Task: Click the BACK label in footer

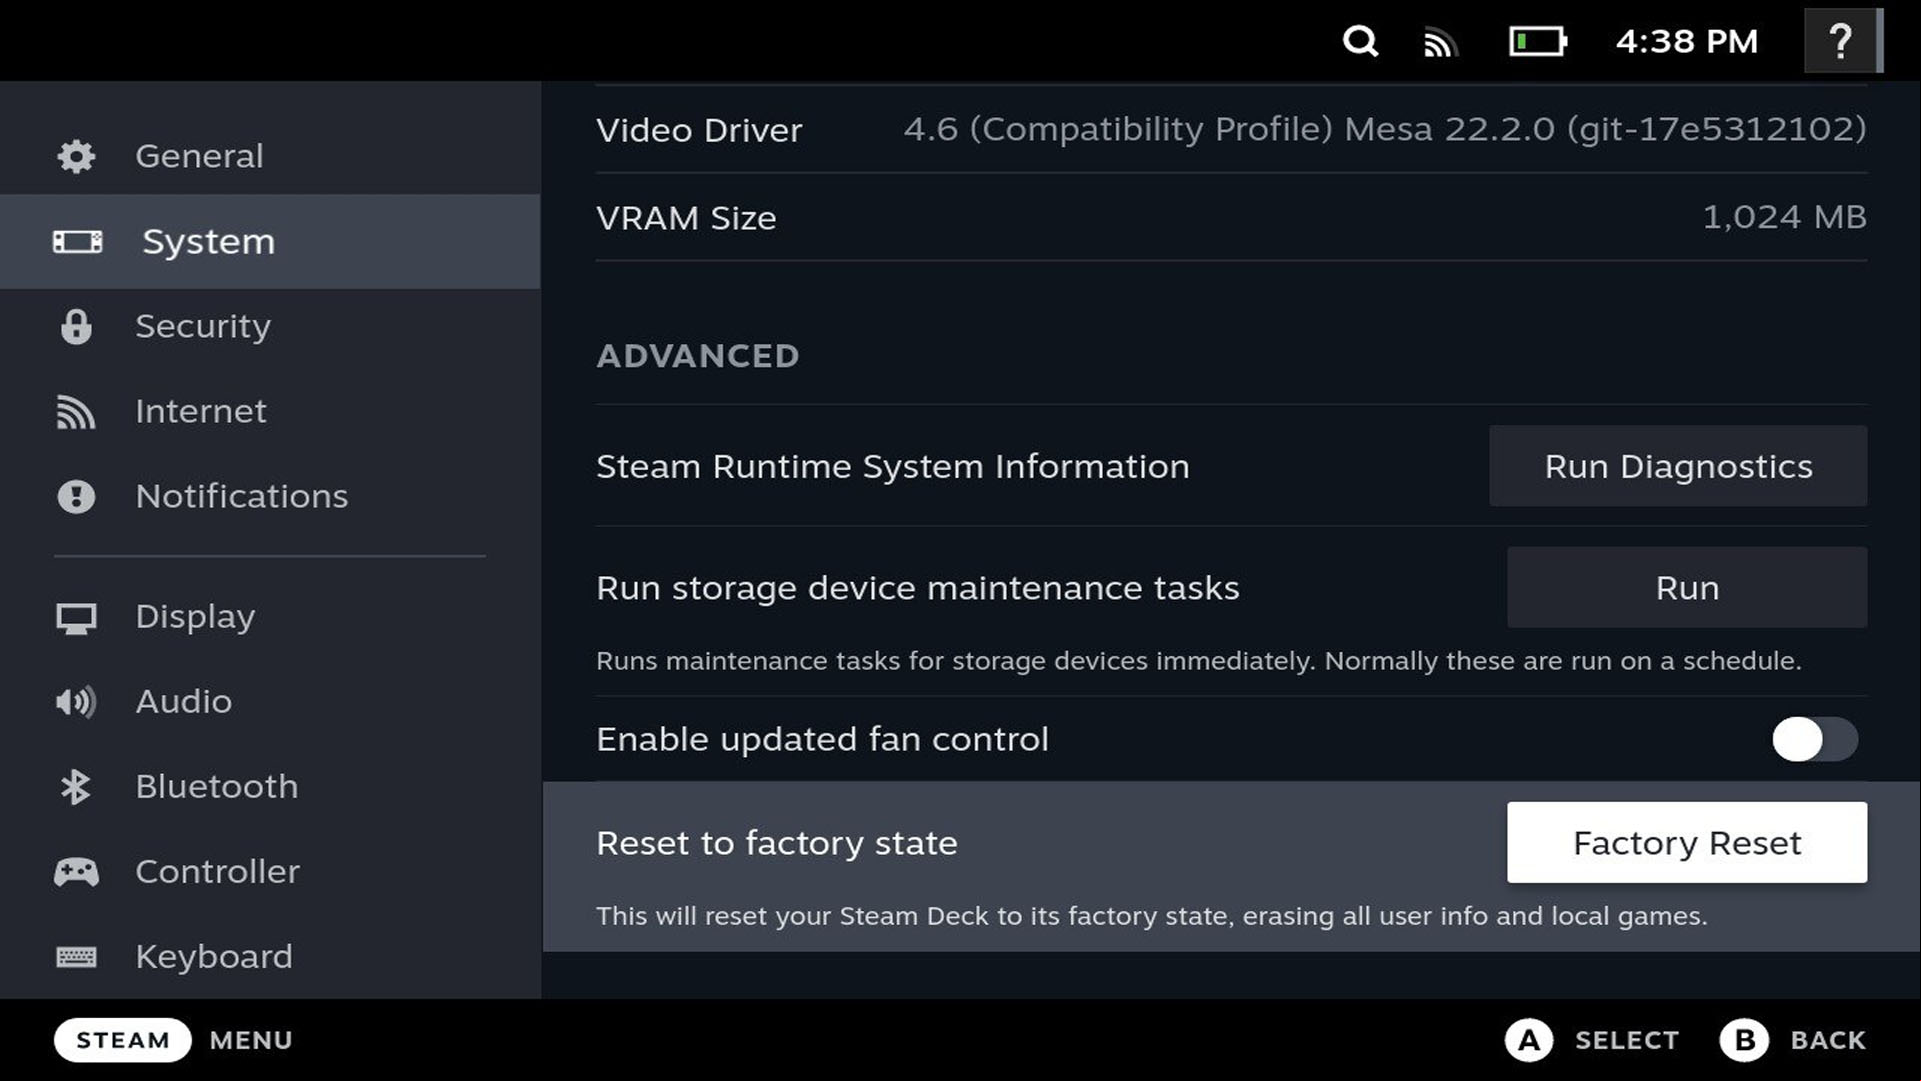Action: click(x=1828, y=1040)
